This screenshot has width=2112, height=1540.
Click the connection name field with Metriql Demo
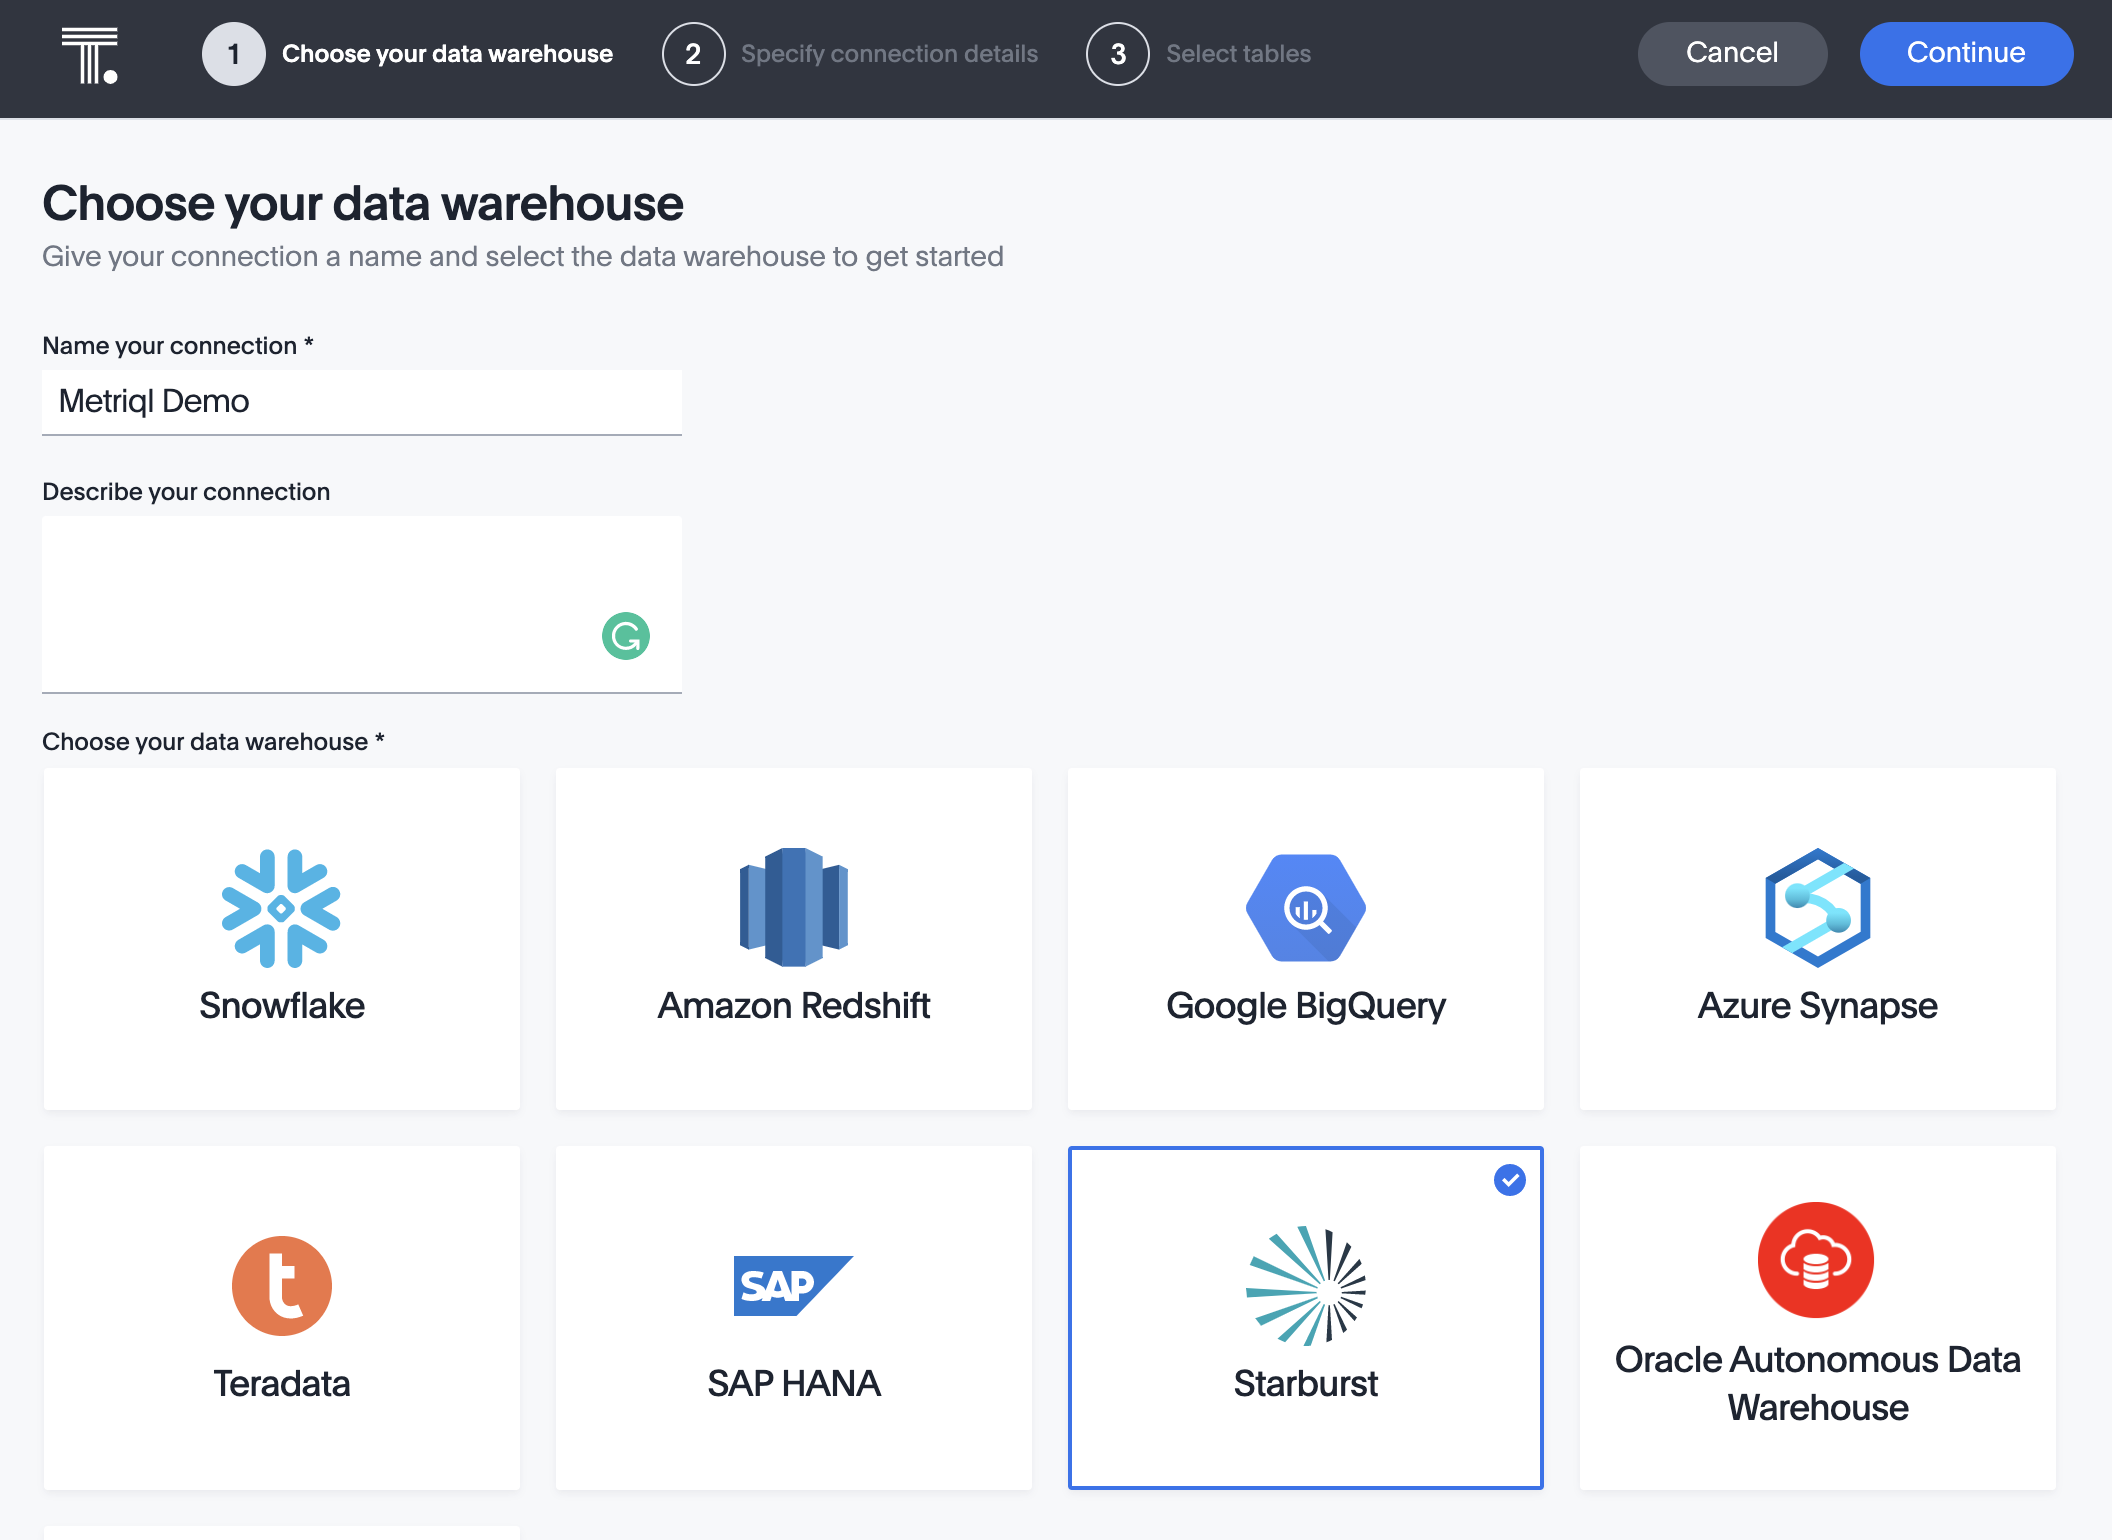tap(361, 402)
